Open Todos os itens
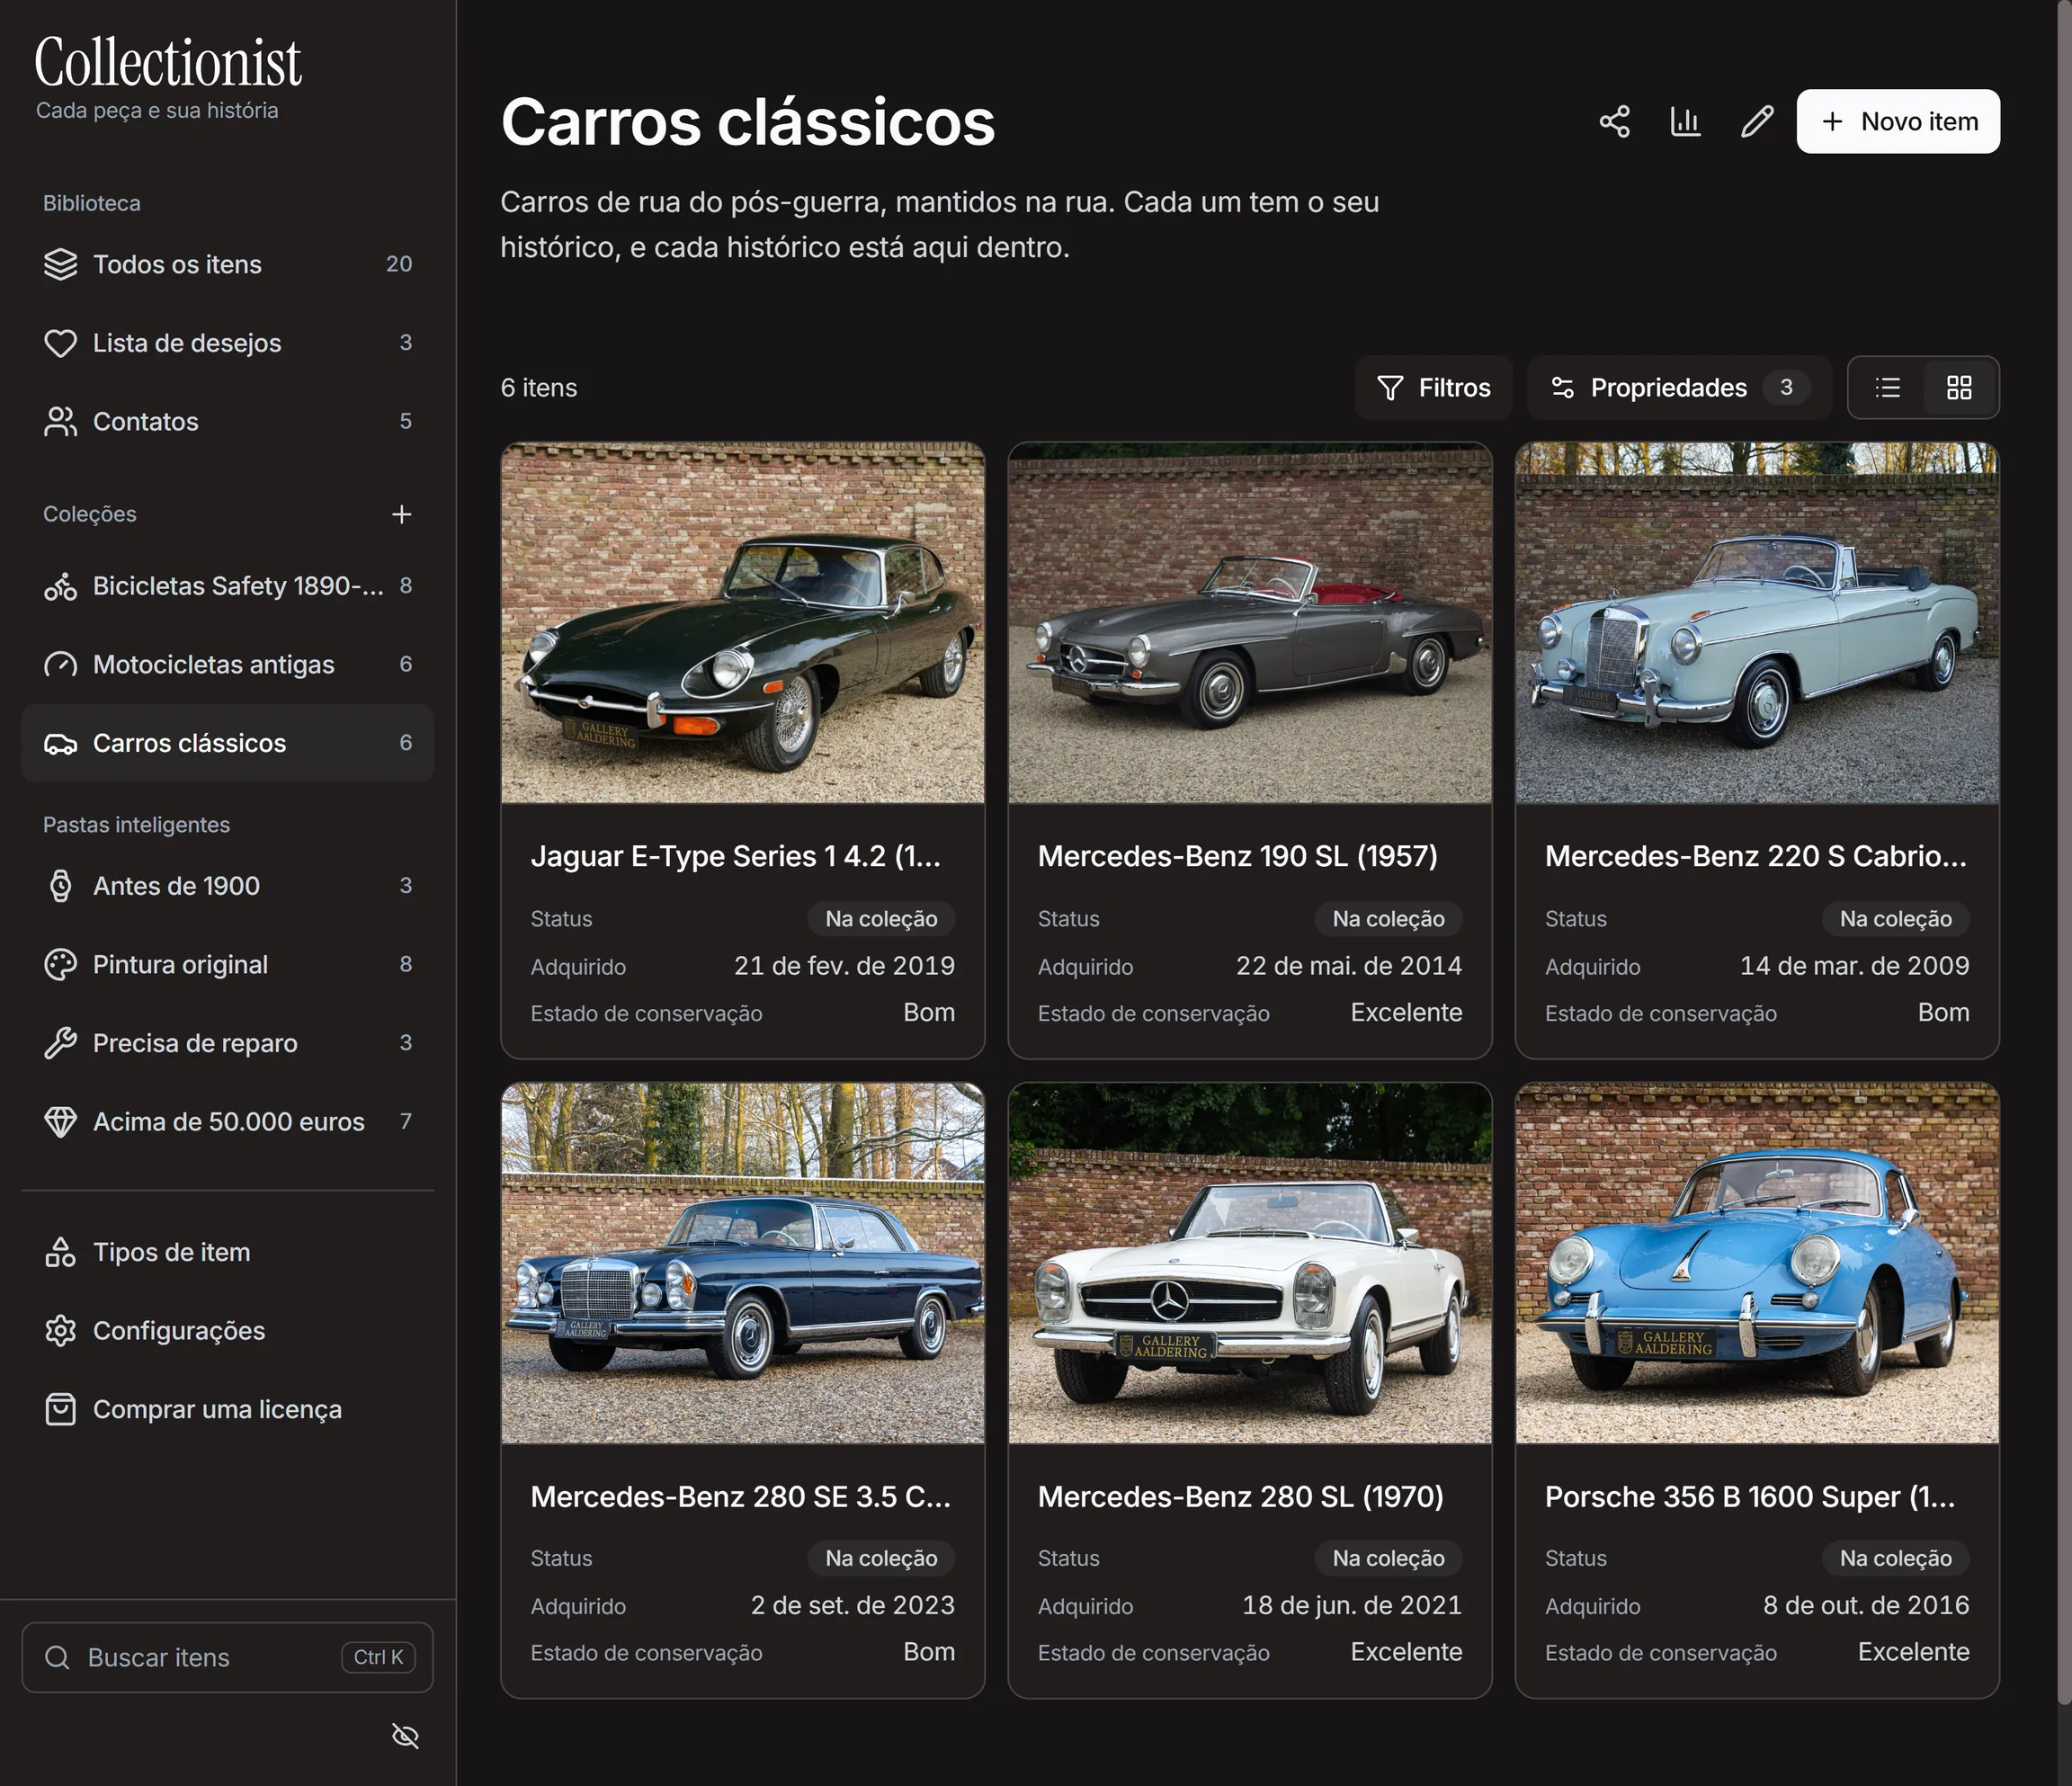The image size is (2072, 1786). tap(228, 264)
